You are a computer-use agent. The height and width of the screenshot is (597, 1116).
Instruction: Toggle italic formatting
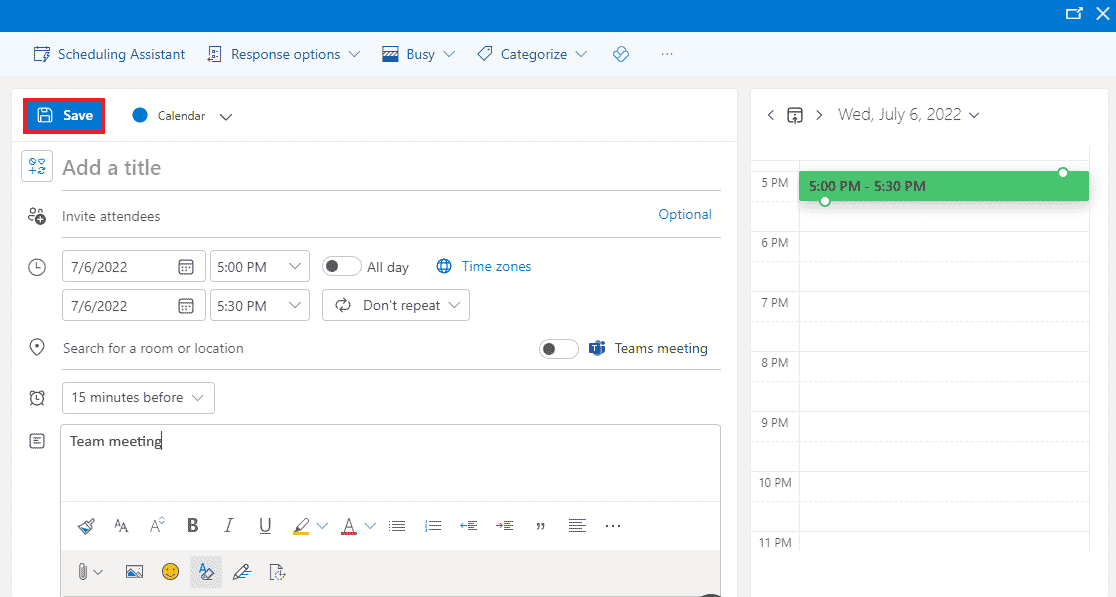(x=228, y=525)
